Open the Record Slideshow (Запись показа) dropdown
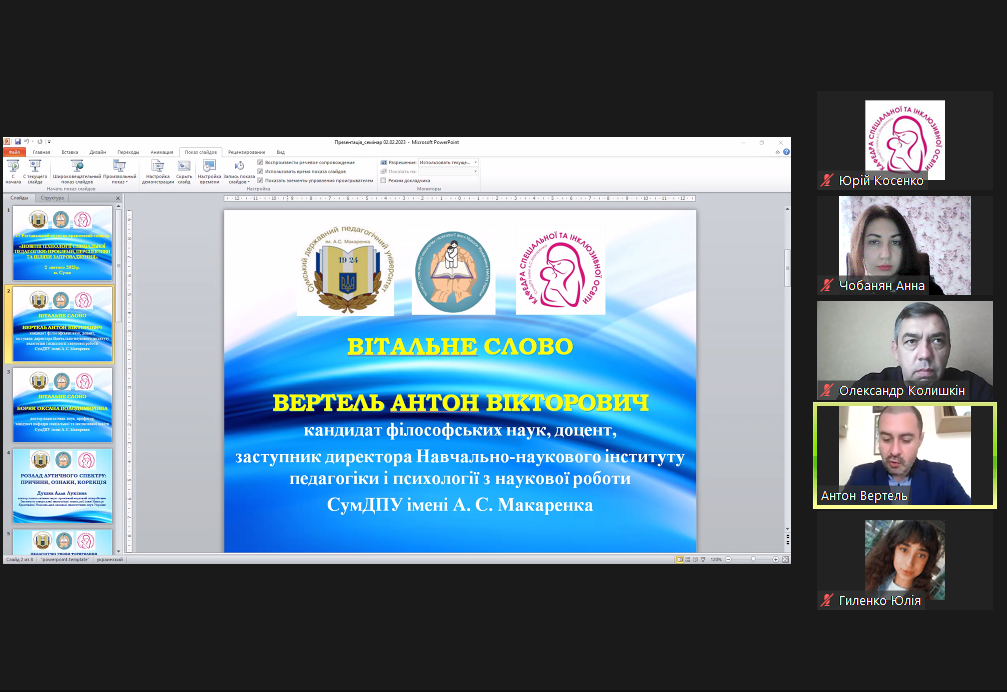Image resolution: width=1007 pixels, height=692 pixels. pos(239,170)
